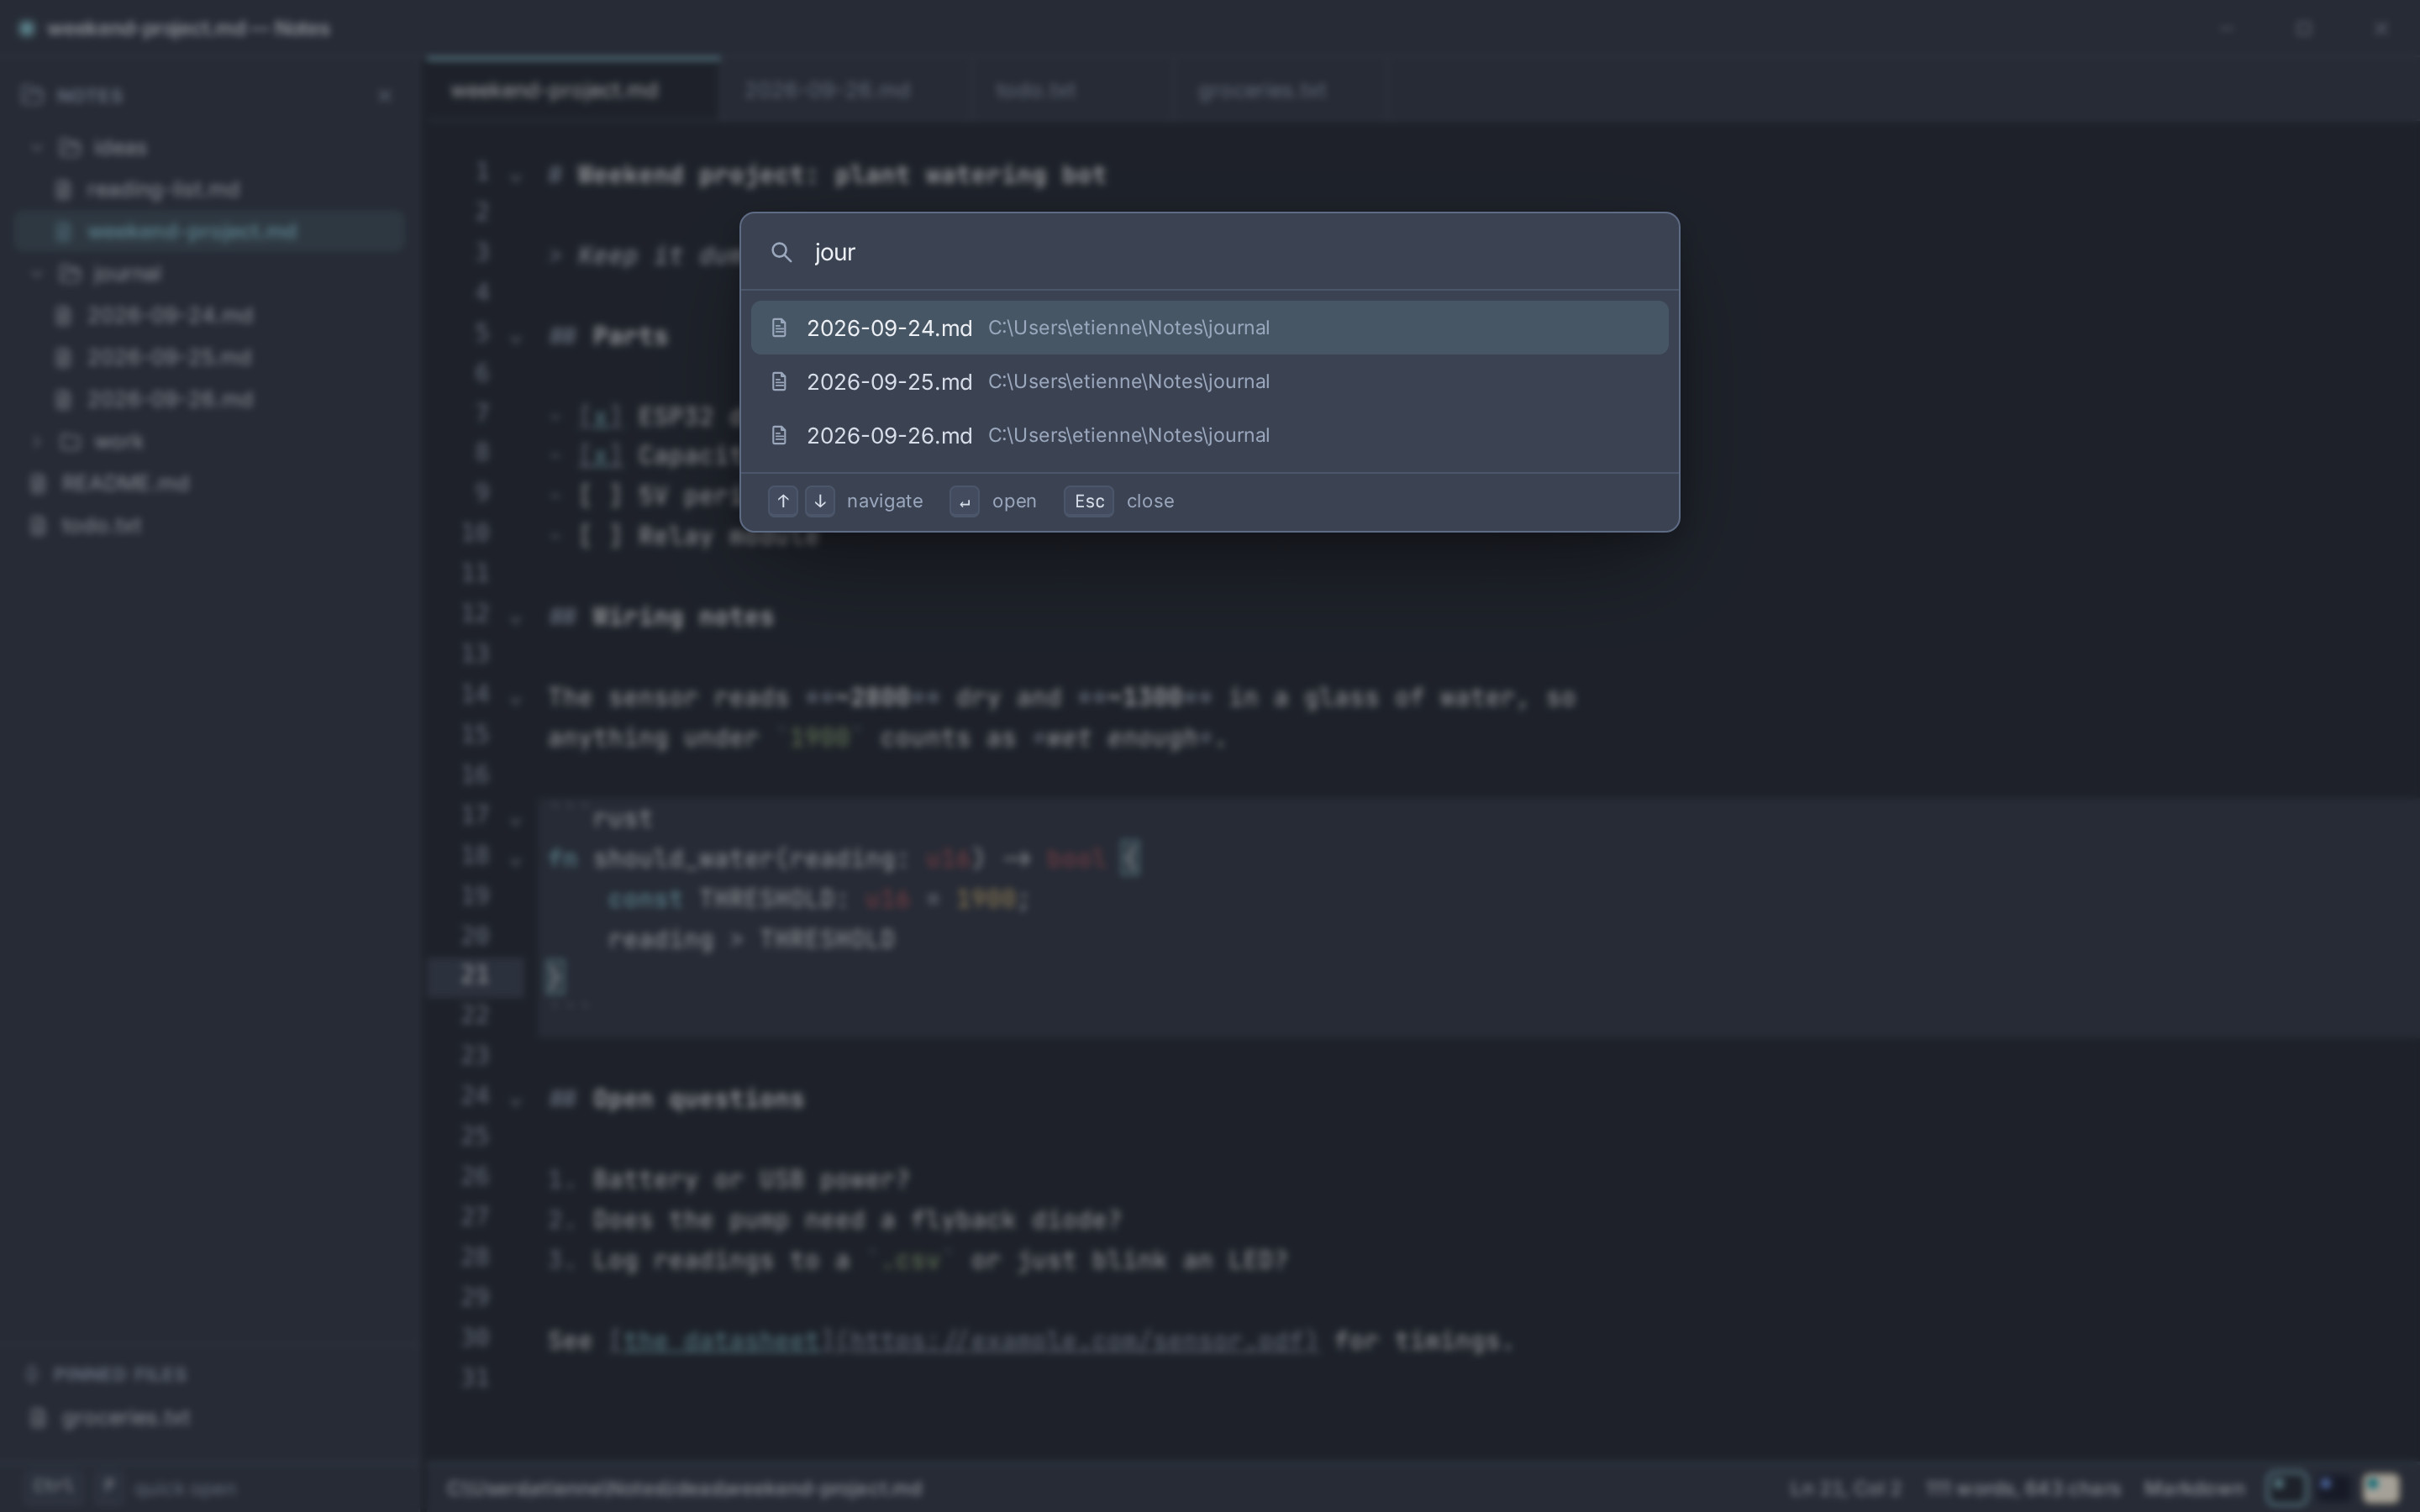Click the Ln 21, Col 2 status entry
This screenshot has width=2420, height=1512.
pos(1845,1488)
